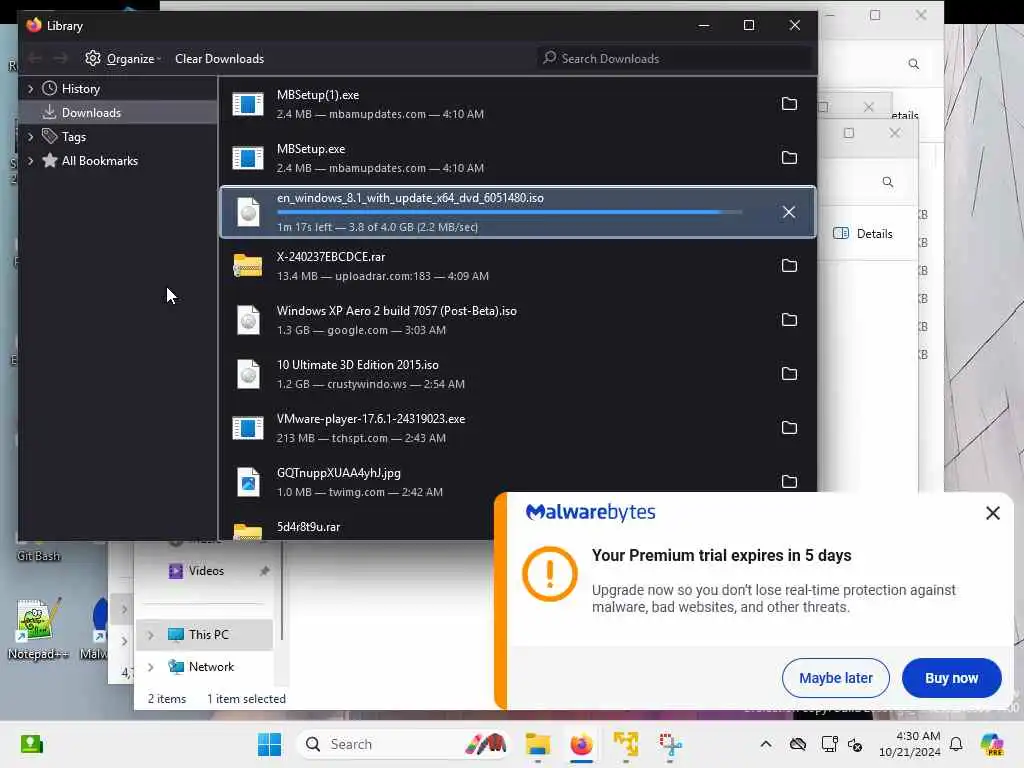Expand the History tree node
The width and height of the screenshot is (1024, 768).
point(30,89)
